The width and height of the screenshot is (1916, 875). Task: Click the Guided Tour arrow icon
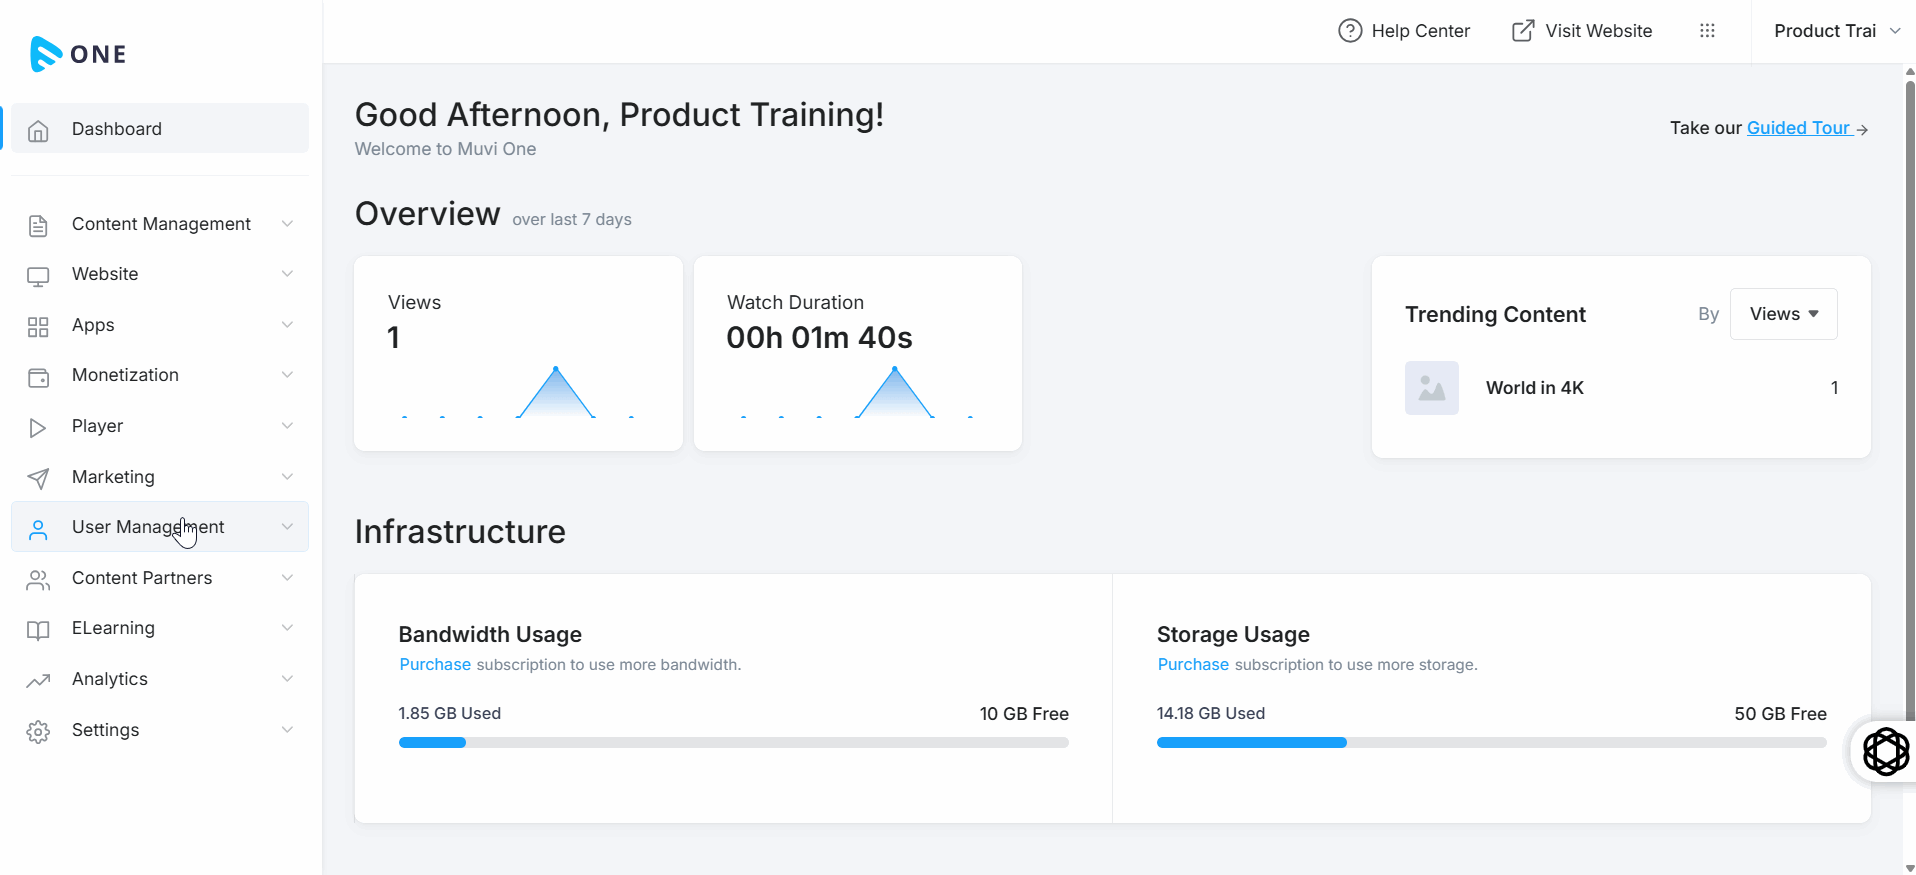click(x=1862, y=129)
